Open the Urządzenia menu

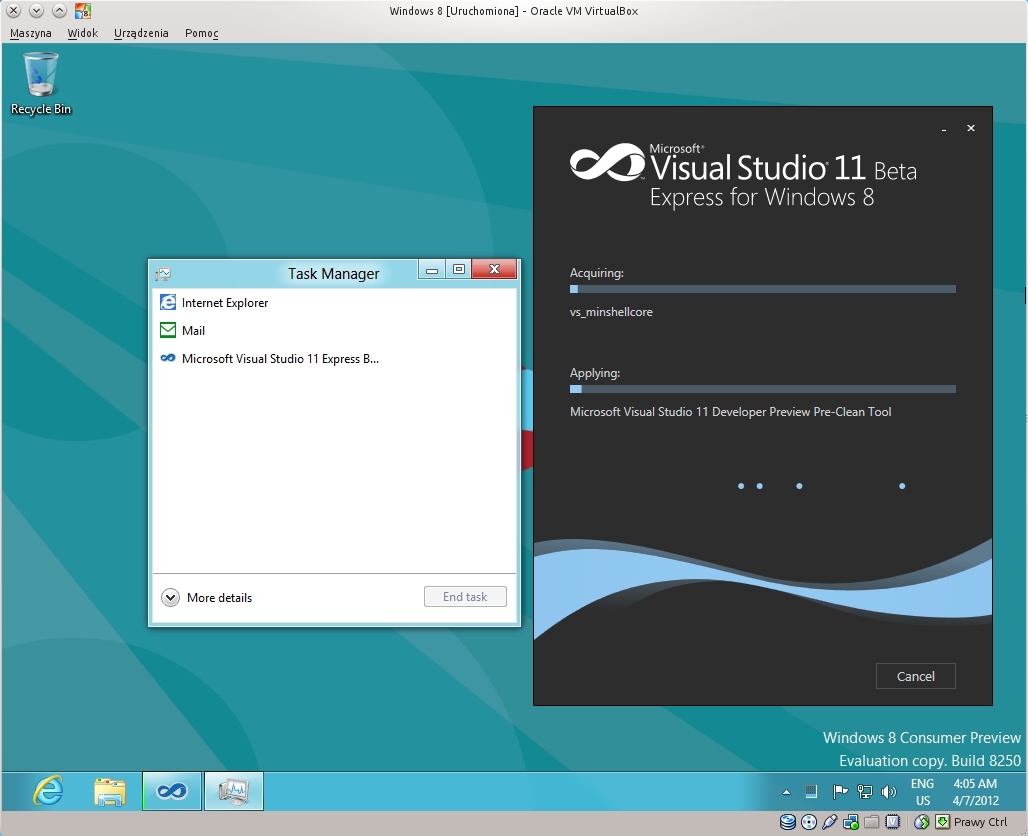(x=141, y=33)
